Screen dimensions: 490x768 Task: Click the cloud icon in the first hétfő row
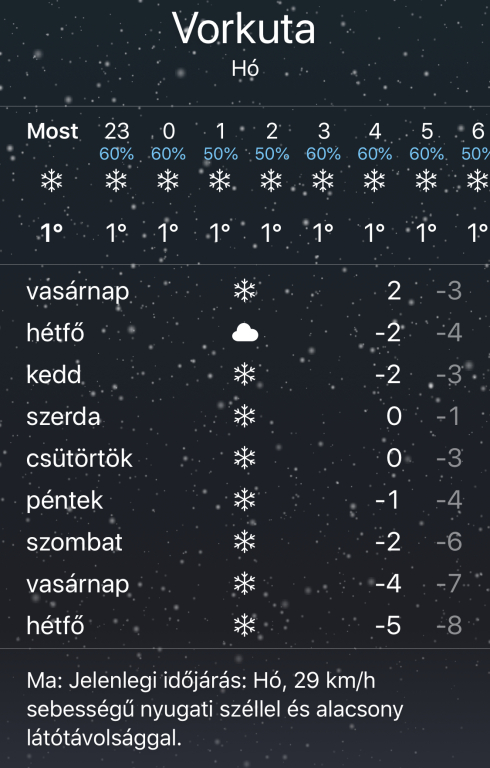point(245,334)
